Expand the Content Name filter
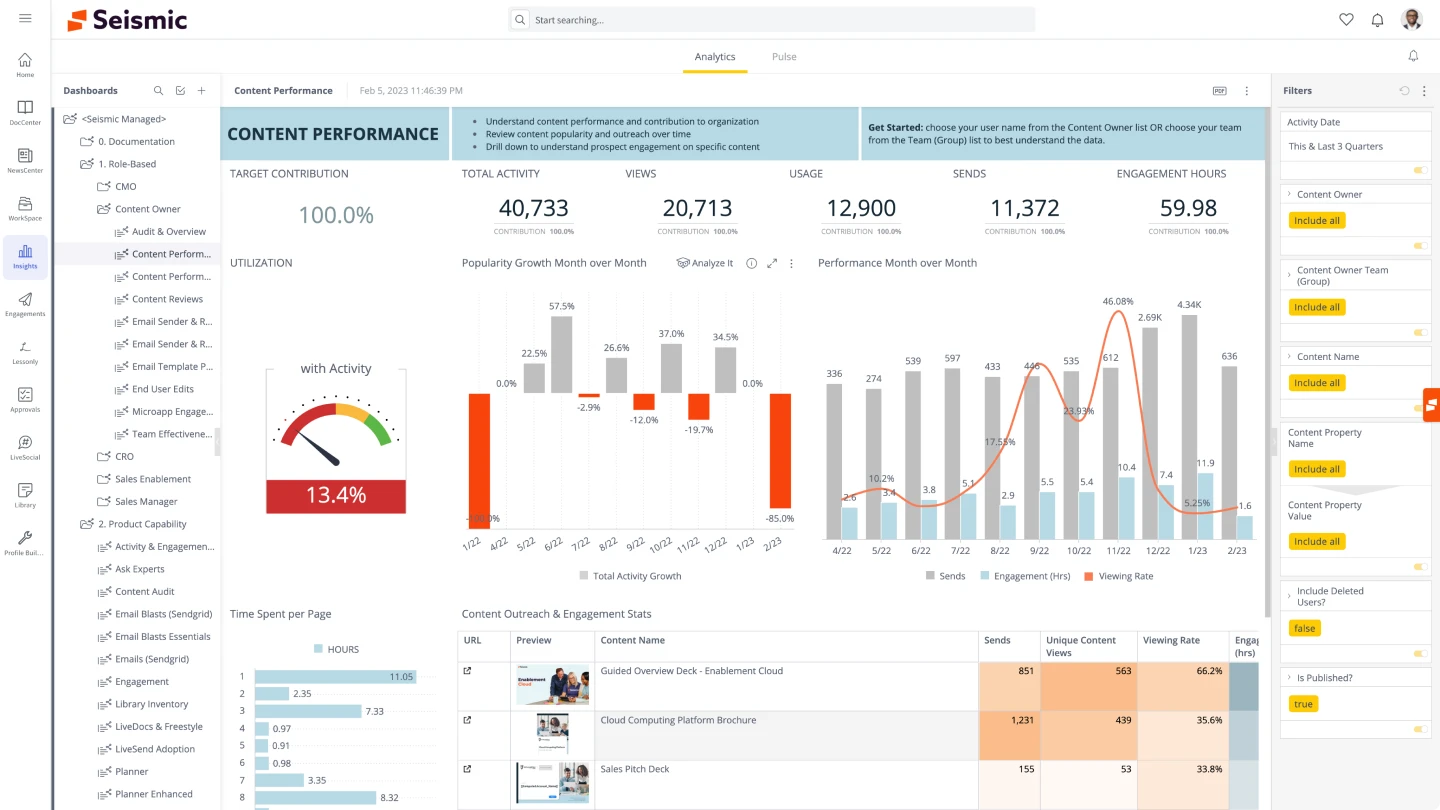This screenshot has height=810, width=1440. pos(1289,356)
